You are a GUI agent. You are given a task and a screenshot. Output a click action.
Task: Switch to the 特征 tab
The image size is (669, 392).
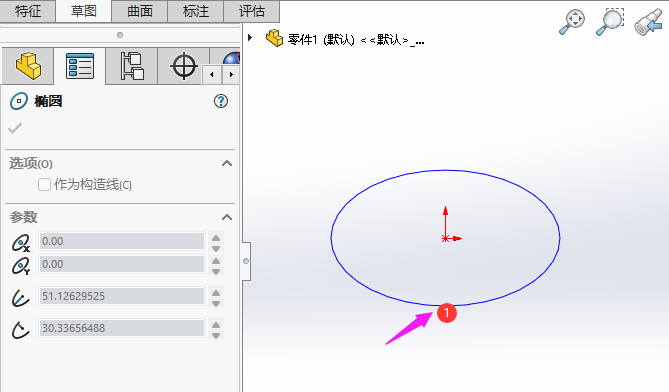(x=28, y=11)
